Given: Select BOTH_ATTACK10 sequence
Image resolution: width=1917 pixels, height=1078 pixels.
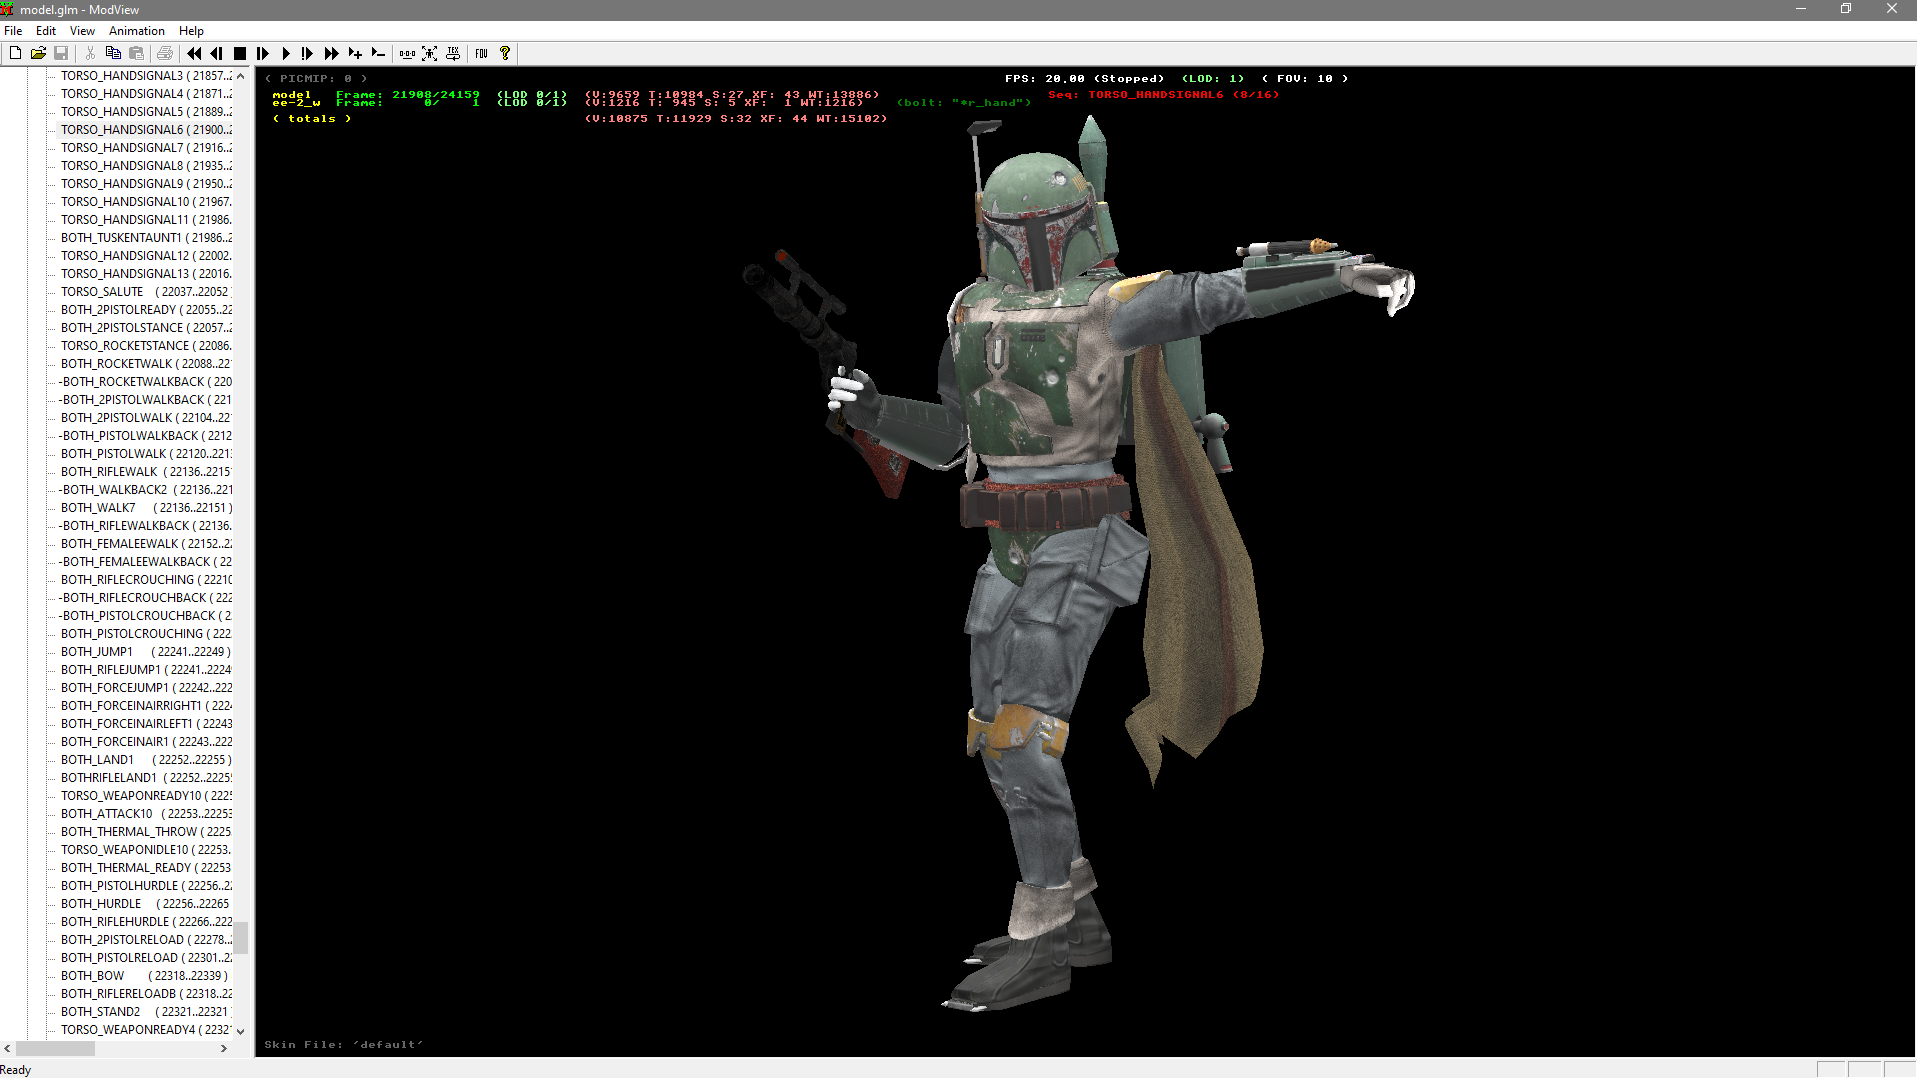Looking at the screenshot, I should 146,814.
